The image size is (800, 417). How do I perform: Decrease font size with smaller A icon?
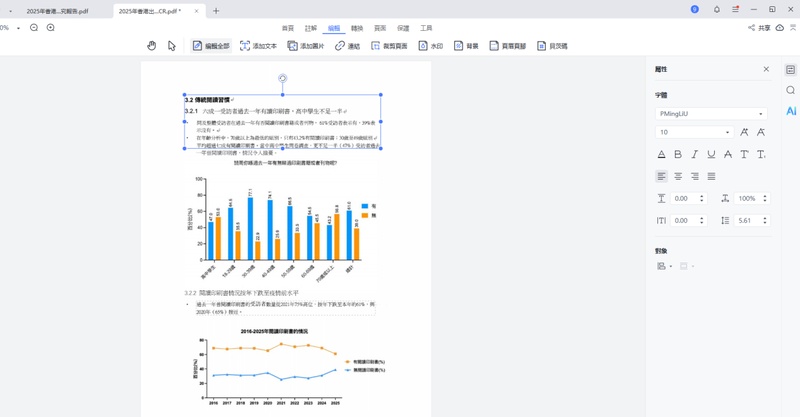click(761, 132)
